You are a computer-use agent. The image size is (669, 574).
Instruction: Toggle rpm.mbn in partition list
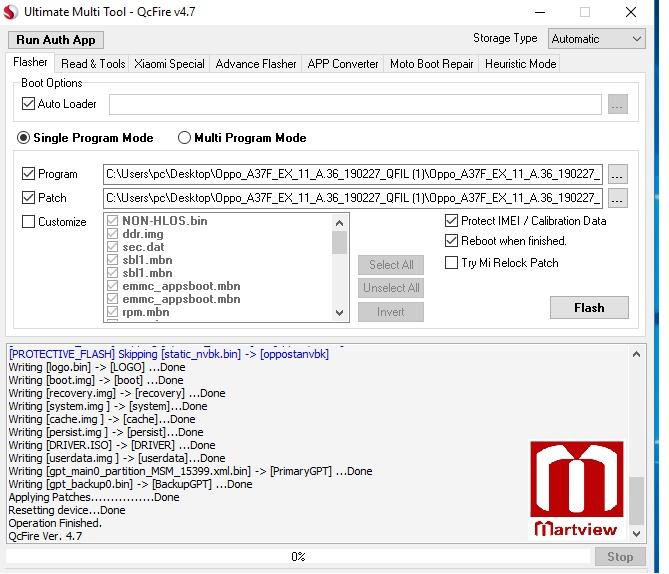point(112,312)
